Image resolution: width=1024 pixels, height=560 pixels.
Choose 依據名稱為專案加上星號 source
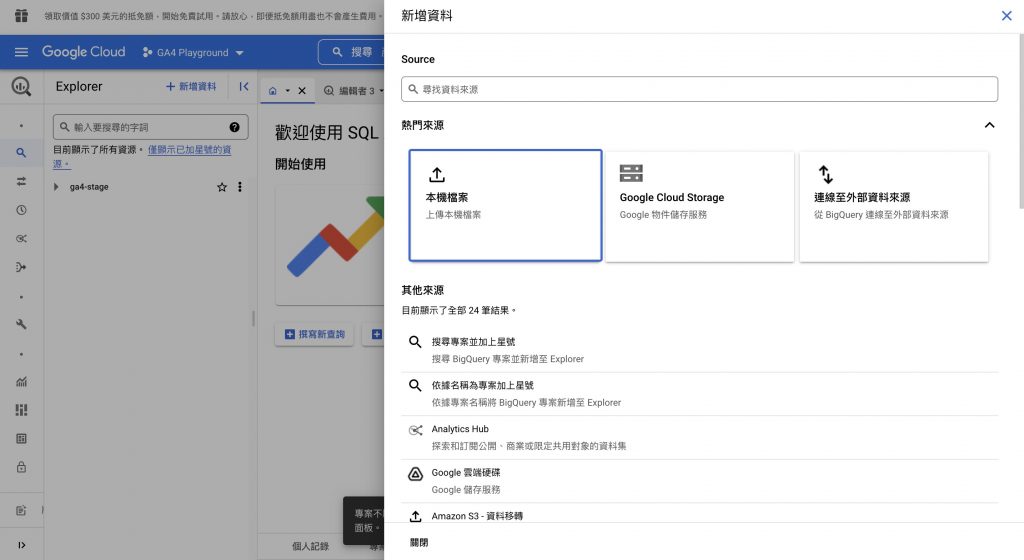[699, 394]
